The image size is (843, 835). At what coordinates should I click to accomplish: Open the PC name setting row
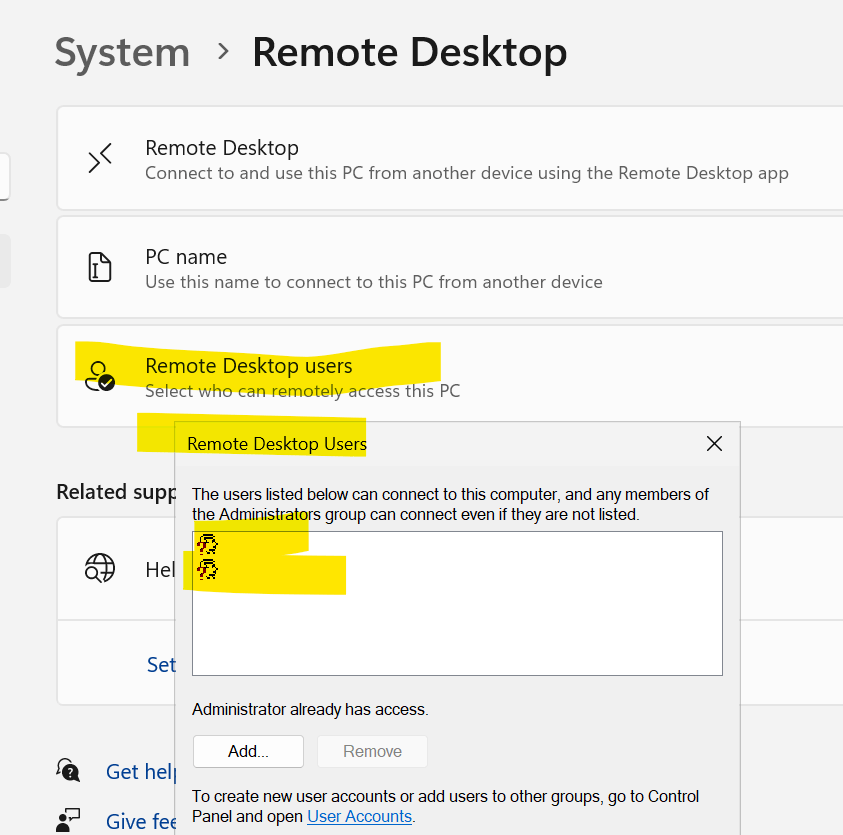[x=450, y=267]
